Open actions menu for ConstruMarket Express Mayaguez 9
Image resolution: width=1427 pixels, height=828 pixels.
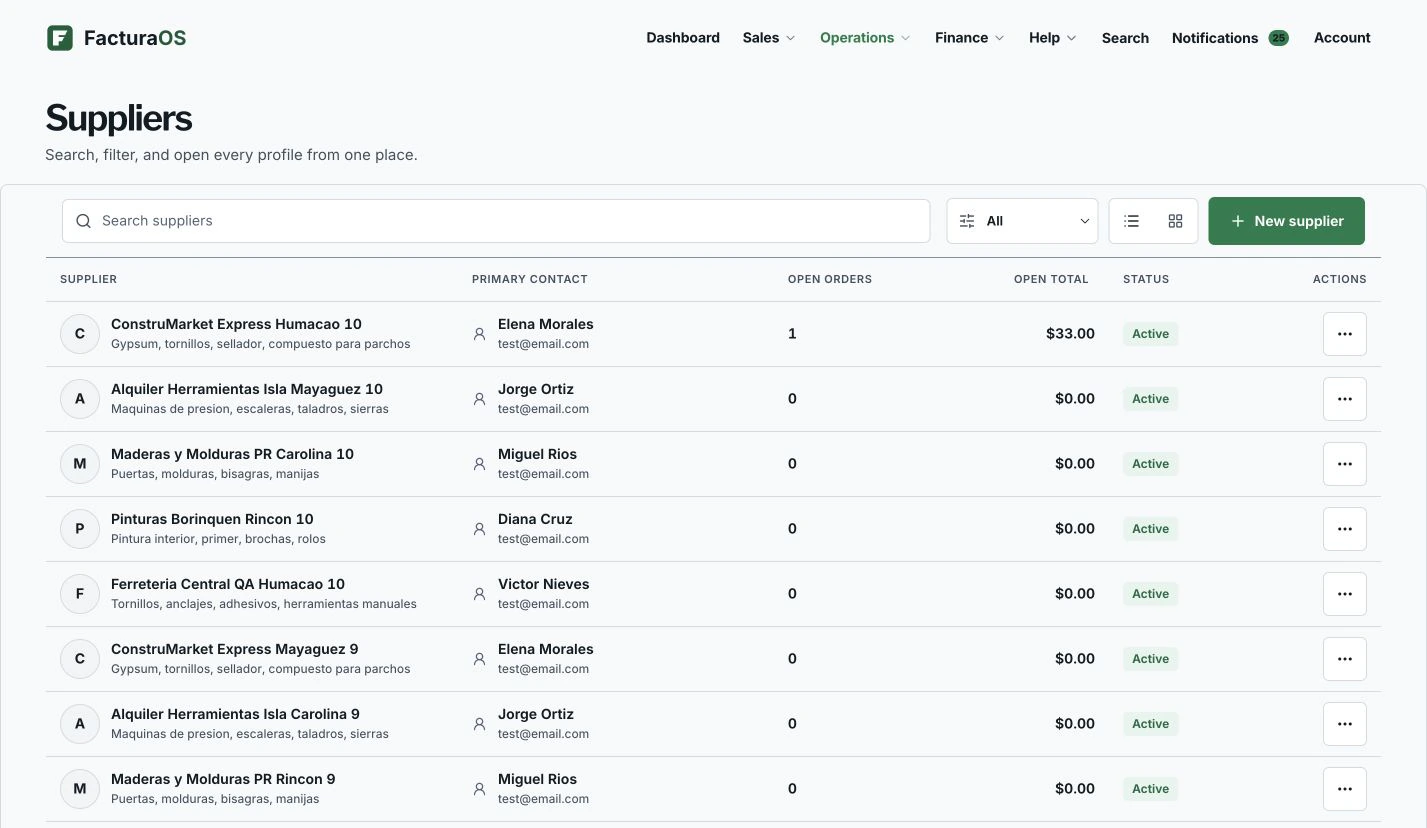tap(1344, 659)
